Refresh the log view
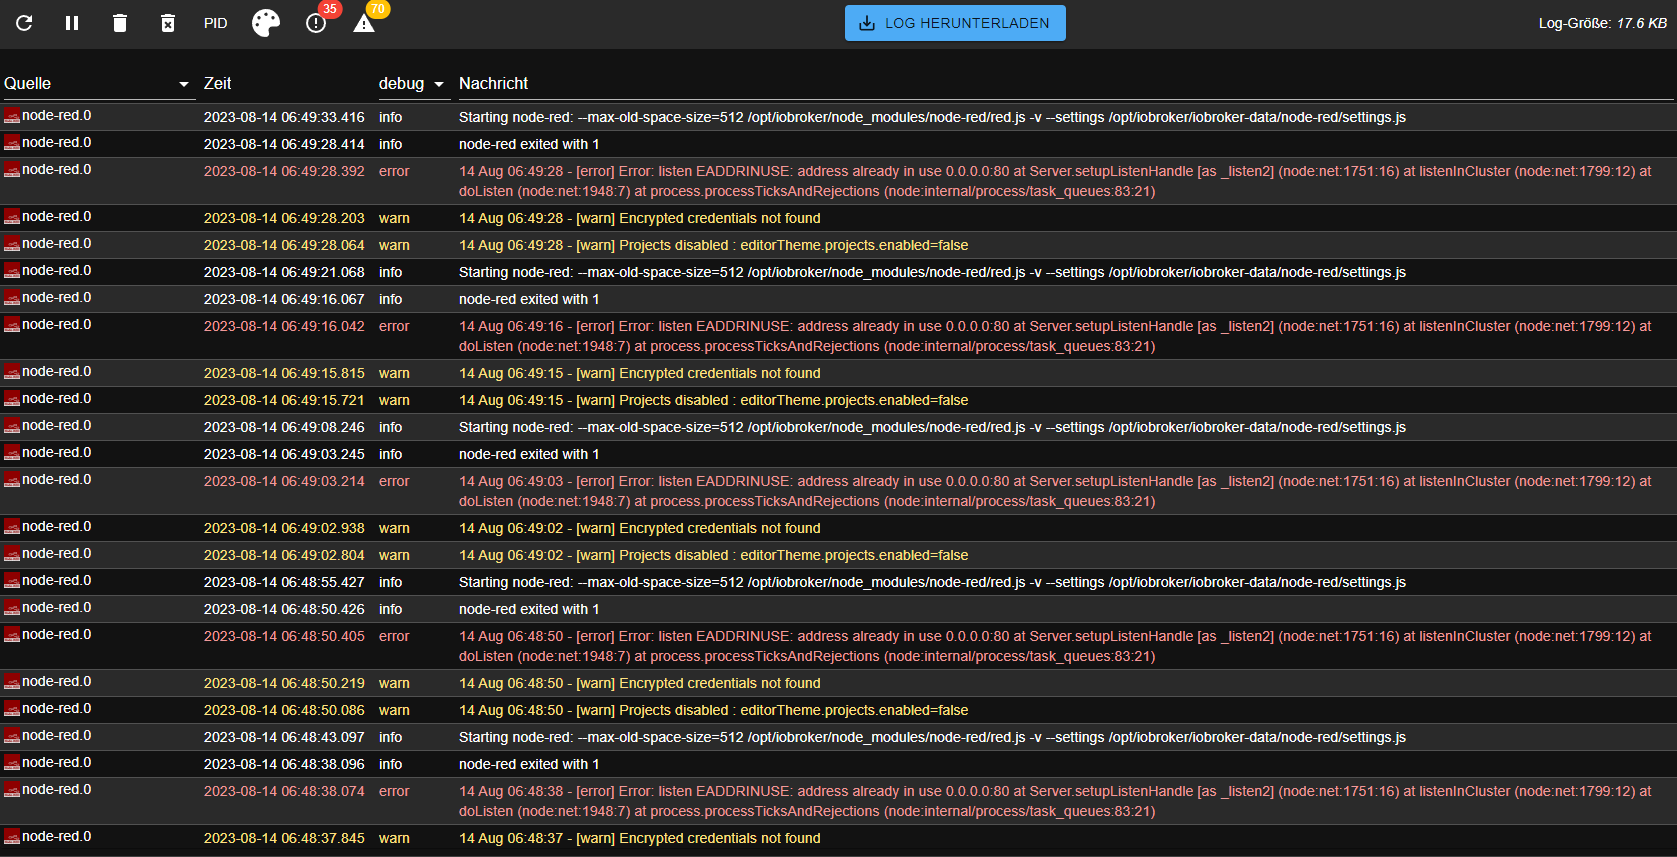The image size is (1677, 857). 24,23
